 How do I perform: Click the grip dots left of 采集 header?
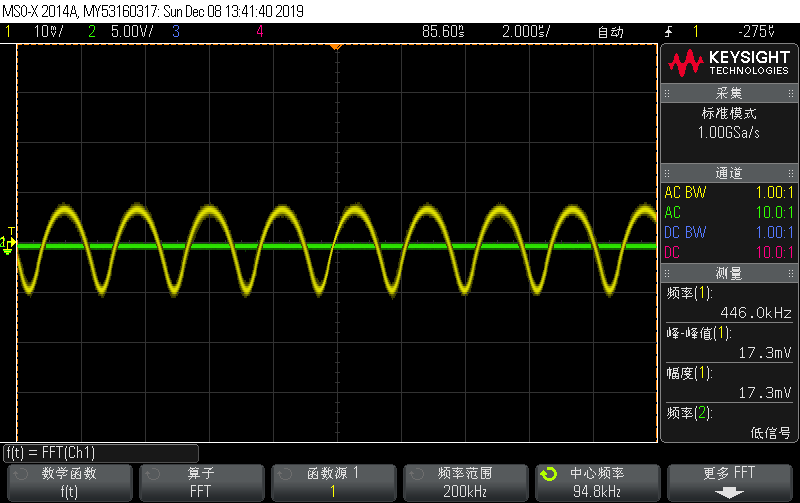[x=667, y=93]
